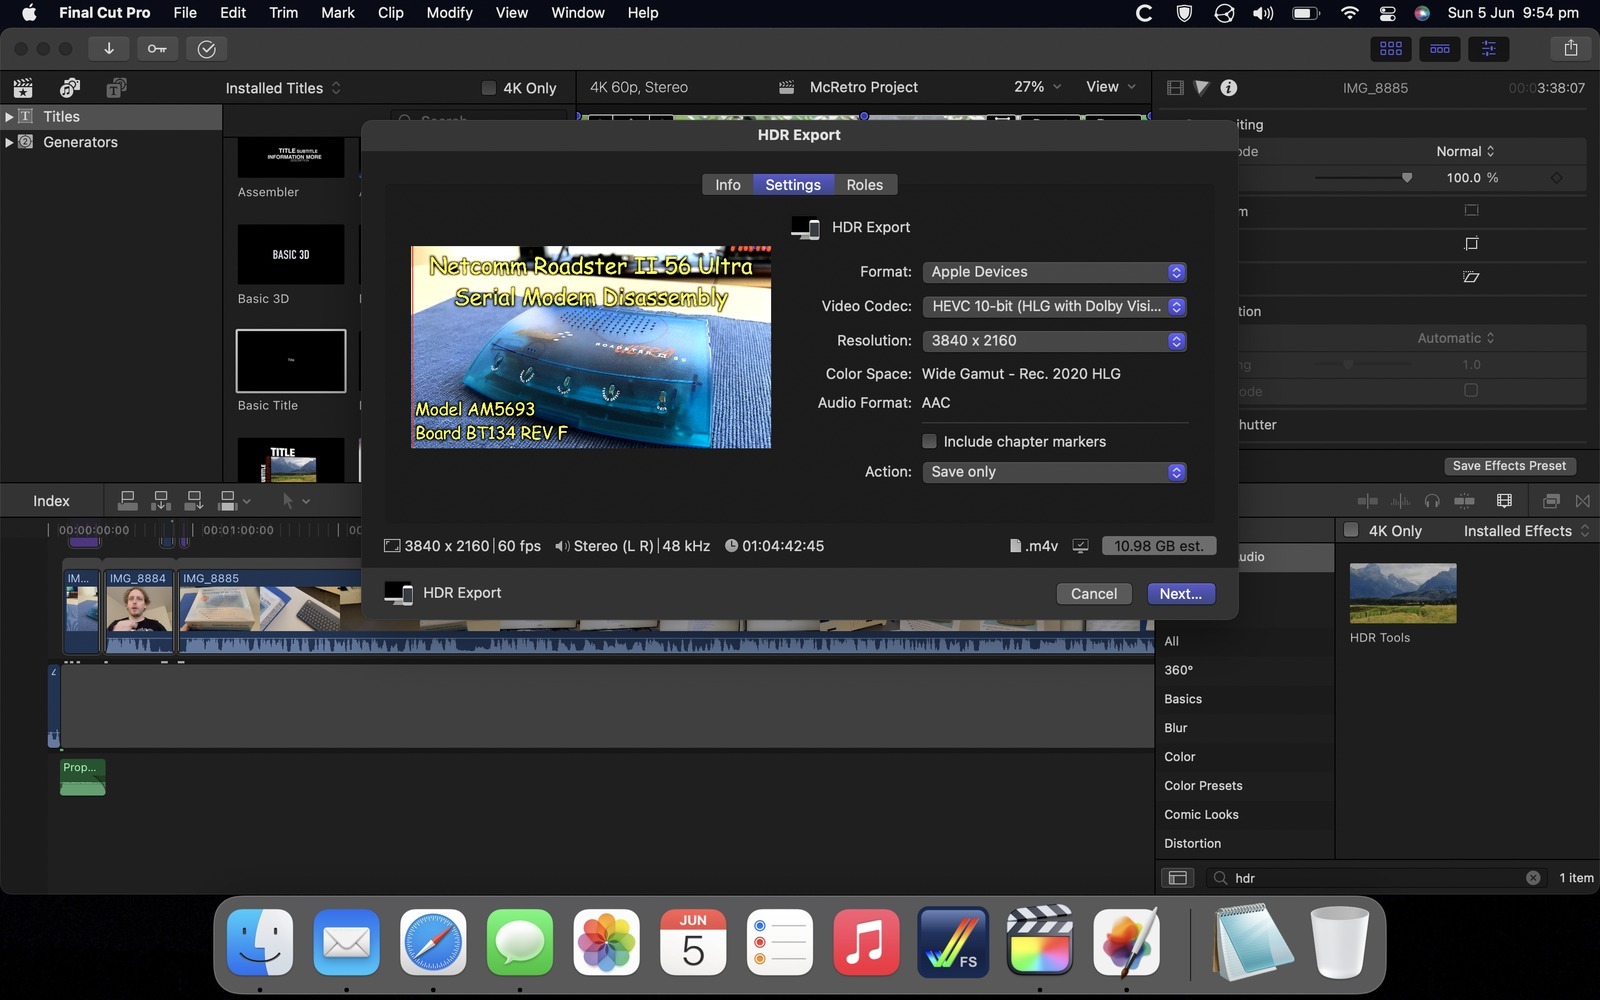Open the Blend Mode Normal dropdown
This screenshot has height=1000, width=1600.
point(1465,151)
